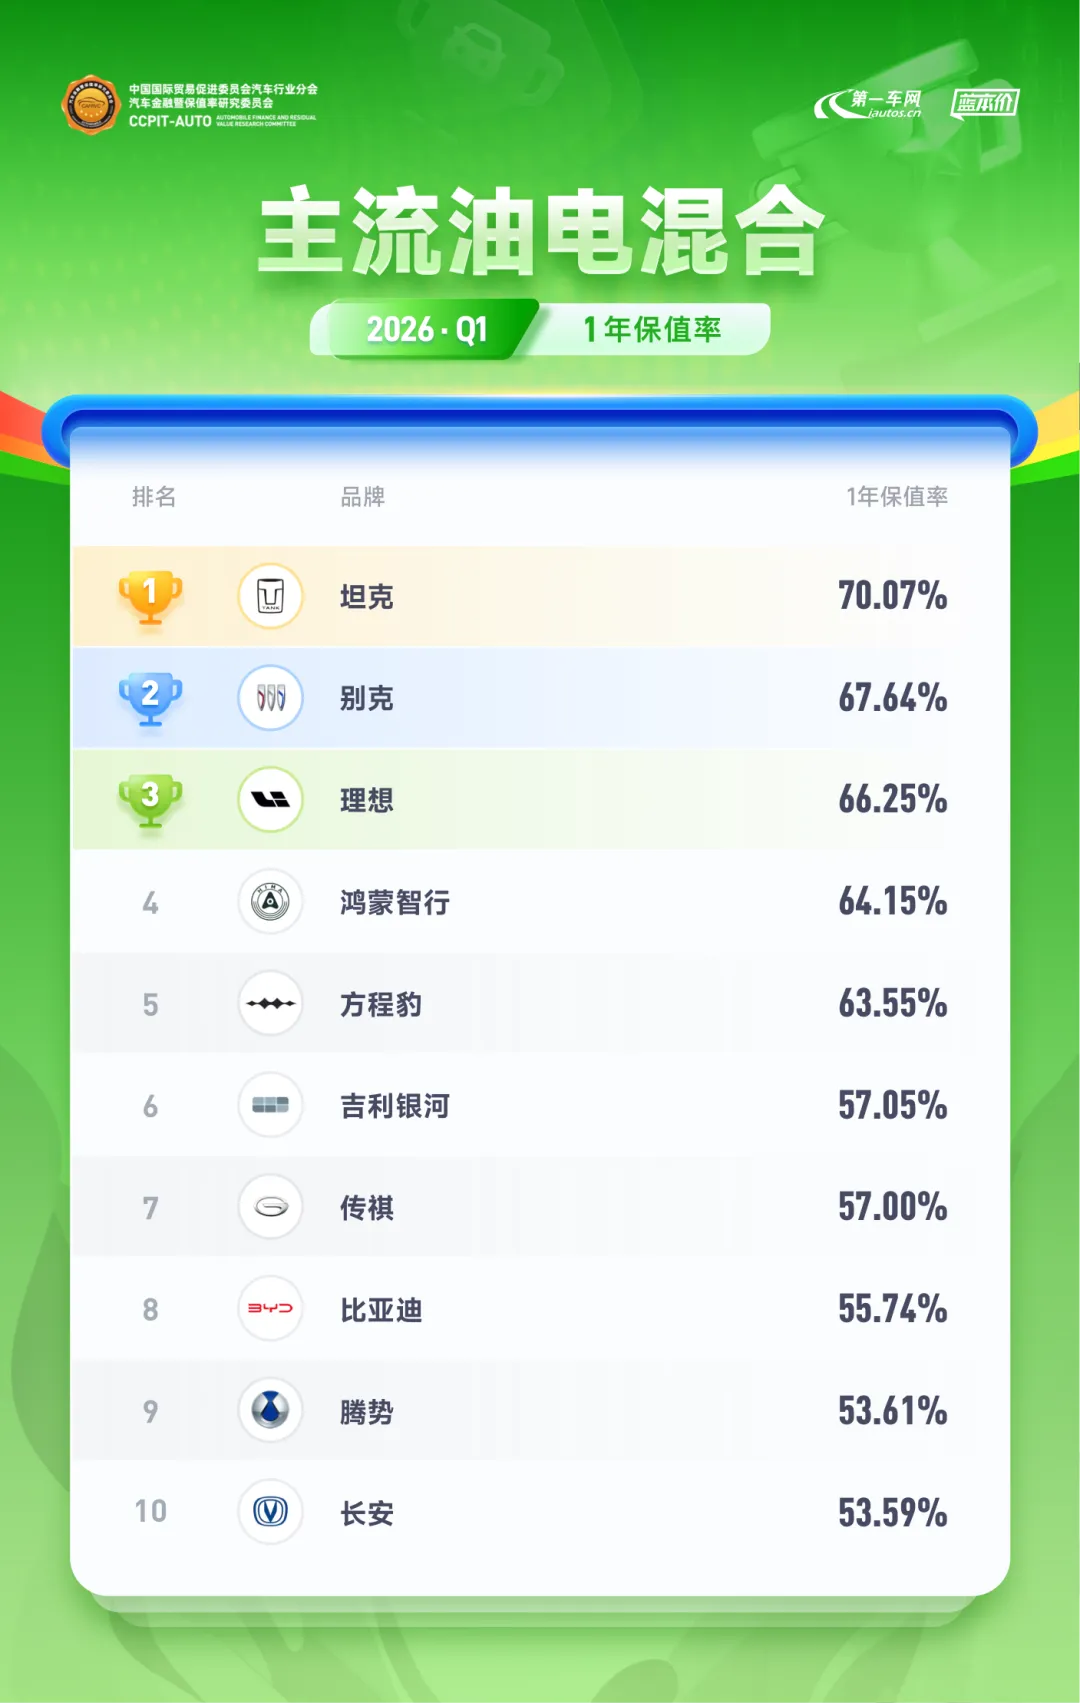
Task: Click the 吉利银河 Galaxy logo
Action: point(270,1105)
